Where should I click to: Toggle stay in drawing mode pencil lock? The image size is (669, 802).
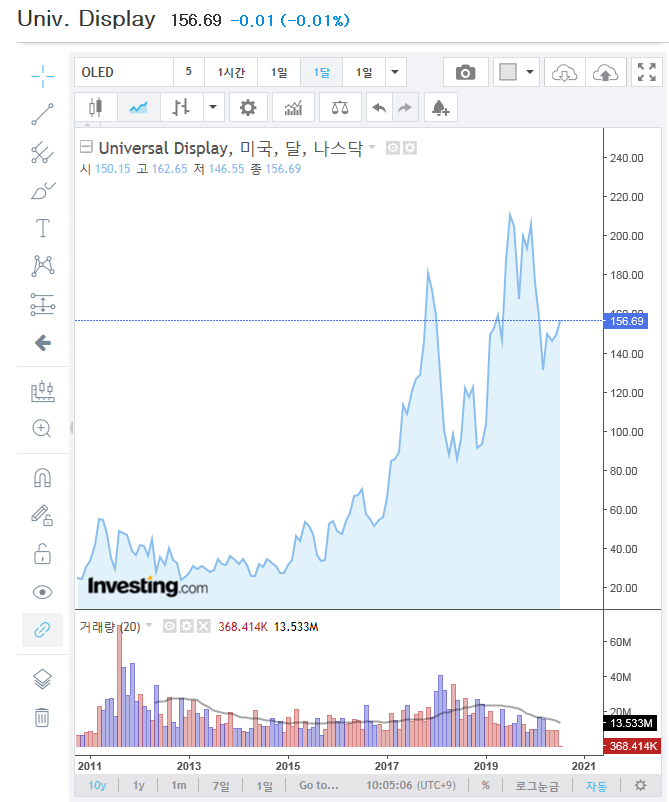coord(42,516)
